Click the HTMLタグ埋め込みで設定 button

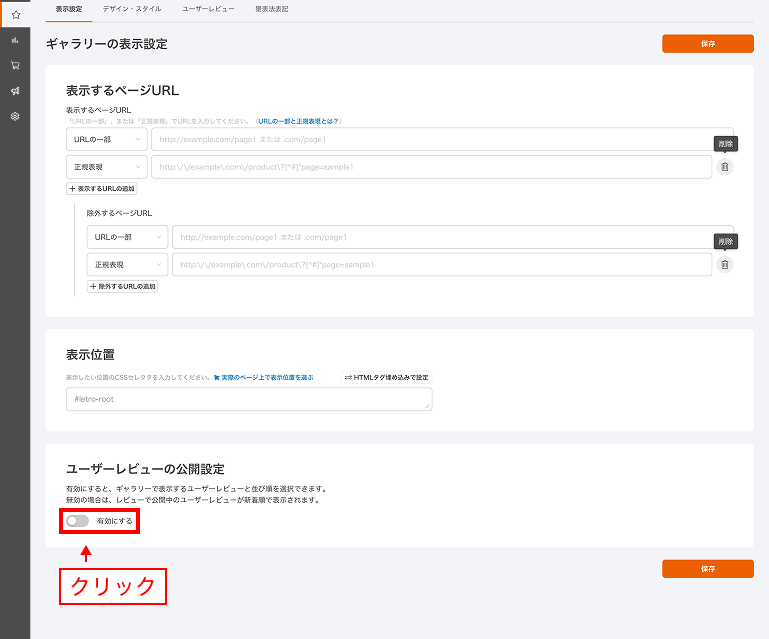coord(386,377)
